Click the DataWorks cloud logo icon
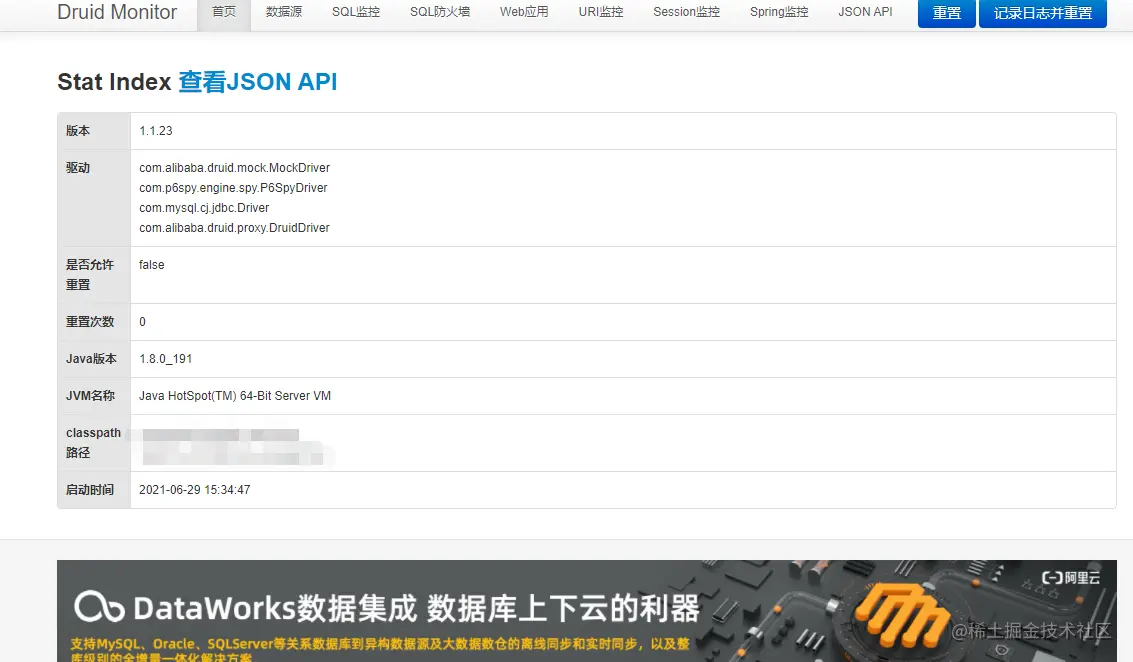This screenshot has width=1133, height=662. pyautogui.click(x=99, y=607)
